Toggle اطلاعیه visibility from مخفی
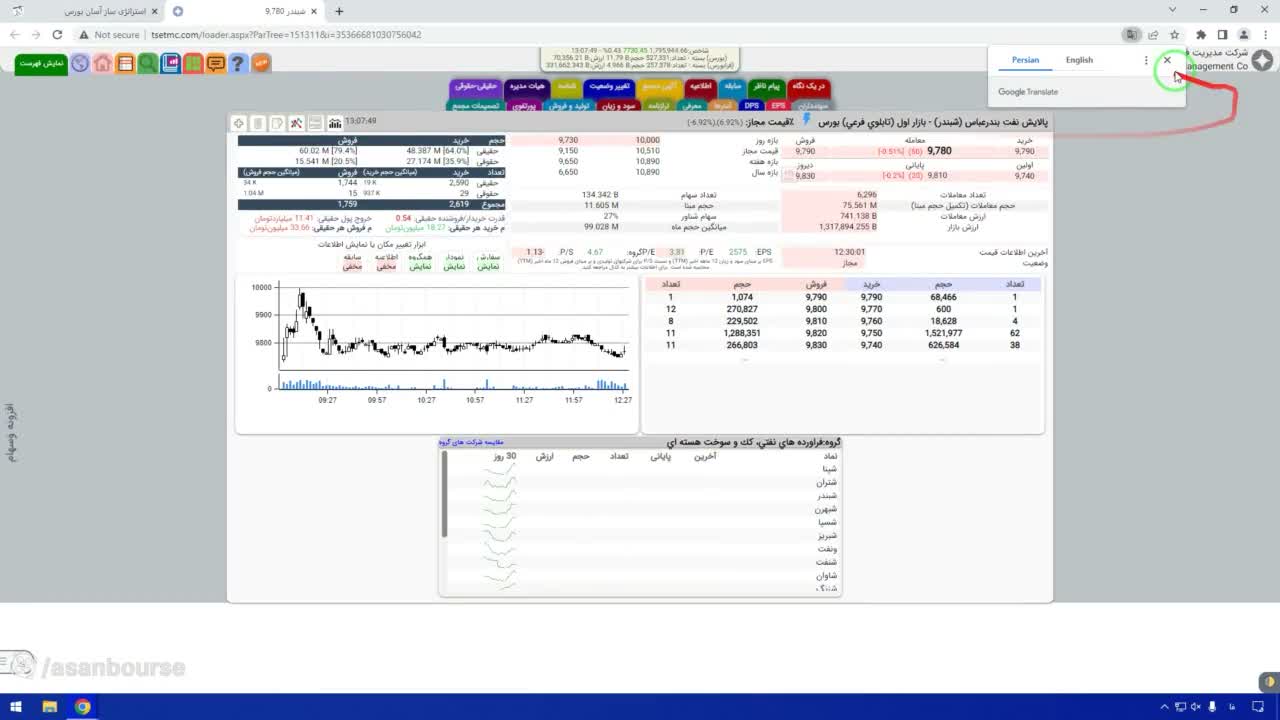Image resolution: width=1280 pixels, height=720 pixels. click(x=386, y=266)
